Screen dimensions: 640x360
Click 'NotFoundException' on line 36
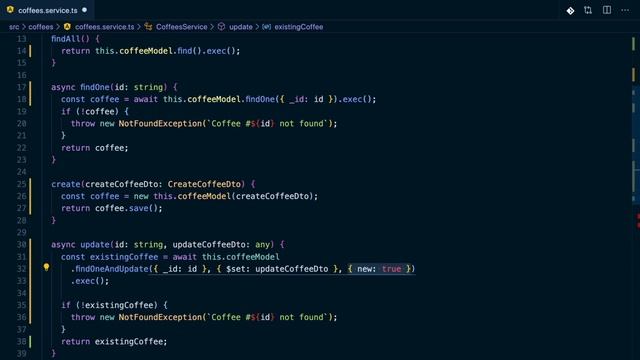click(x=160, y=317)
